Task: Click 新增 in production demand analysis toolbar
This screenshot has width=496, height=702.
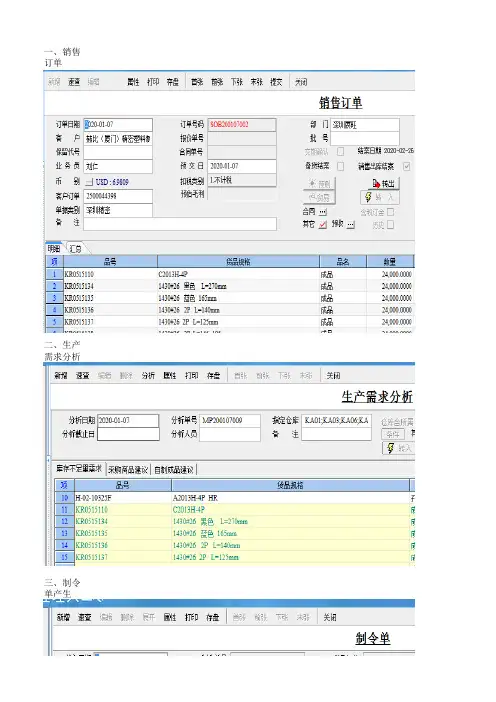Action: 61,375
